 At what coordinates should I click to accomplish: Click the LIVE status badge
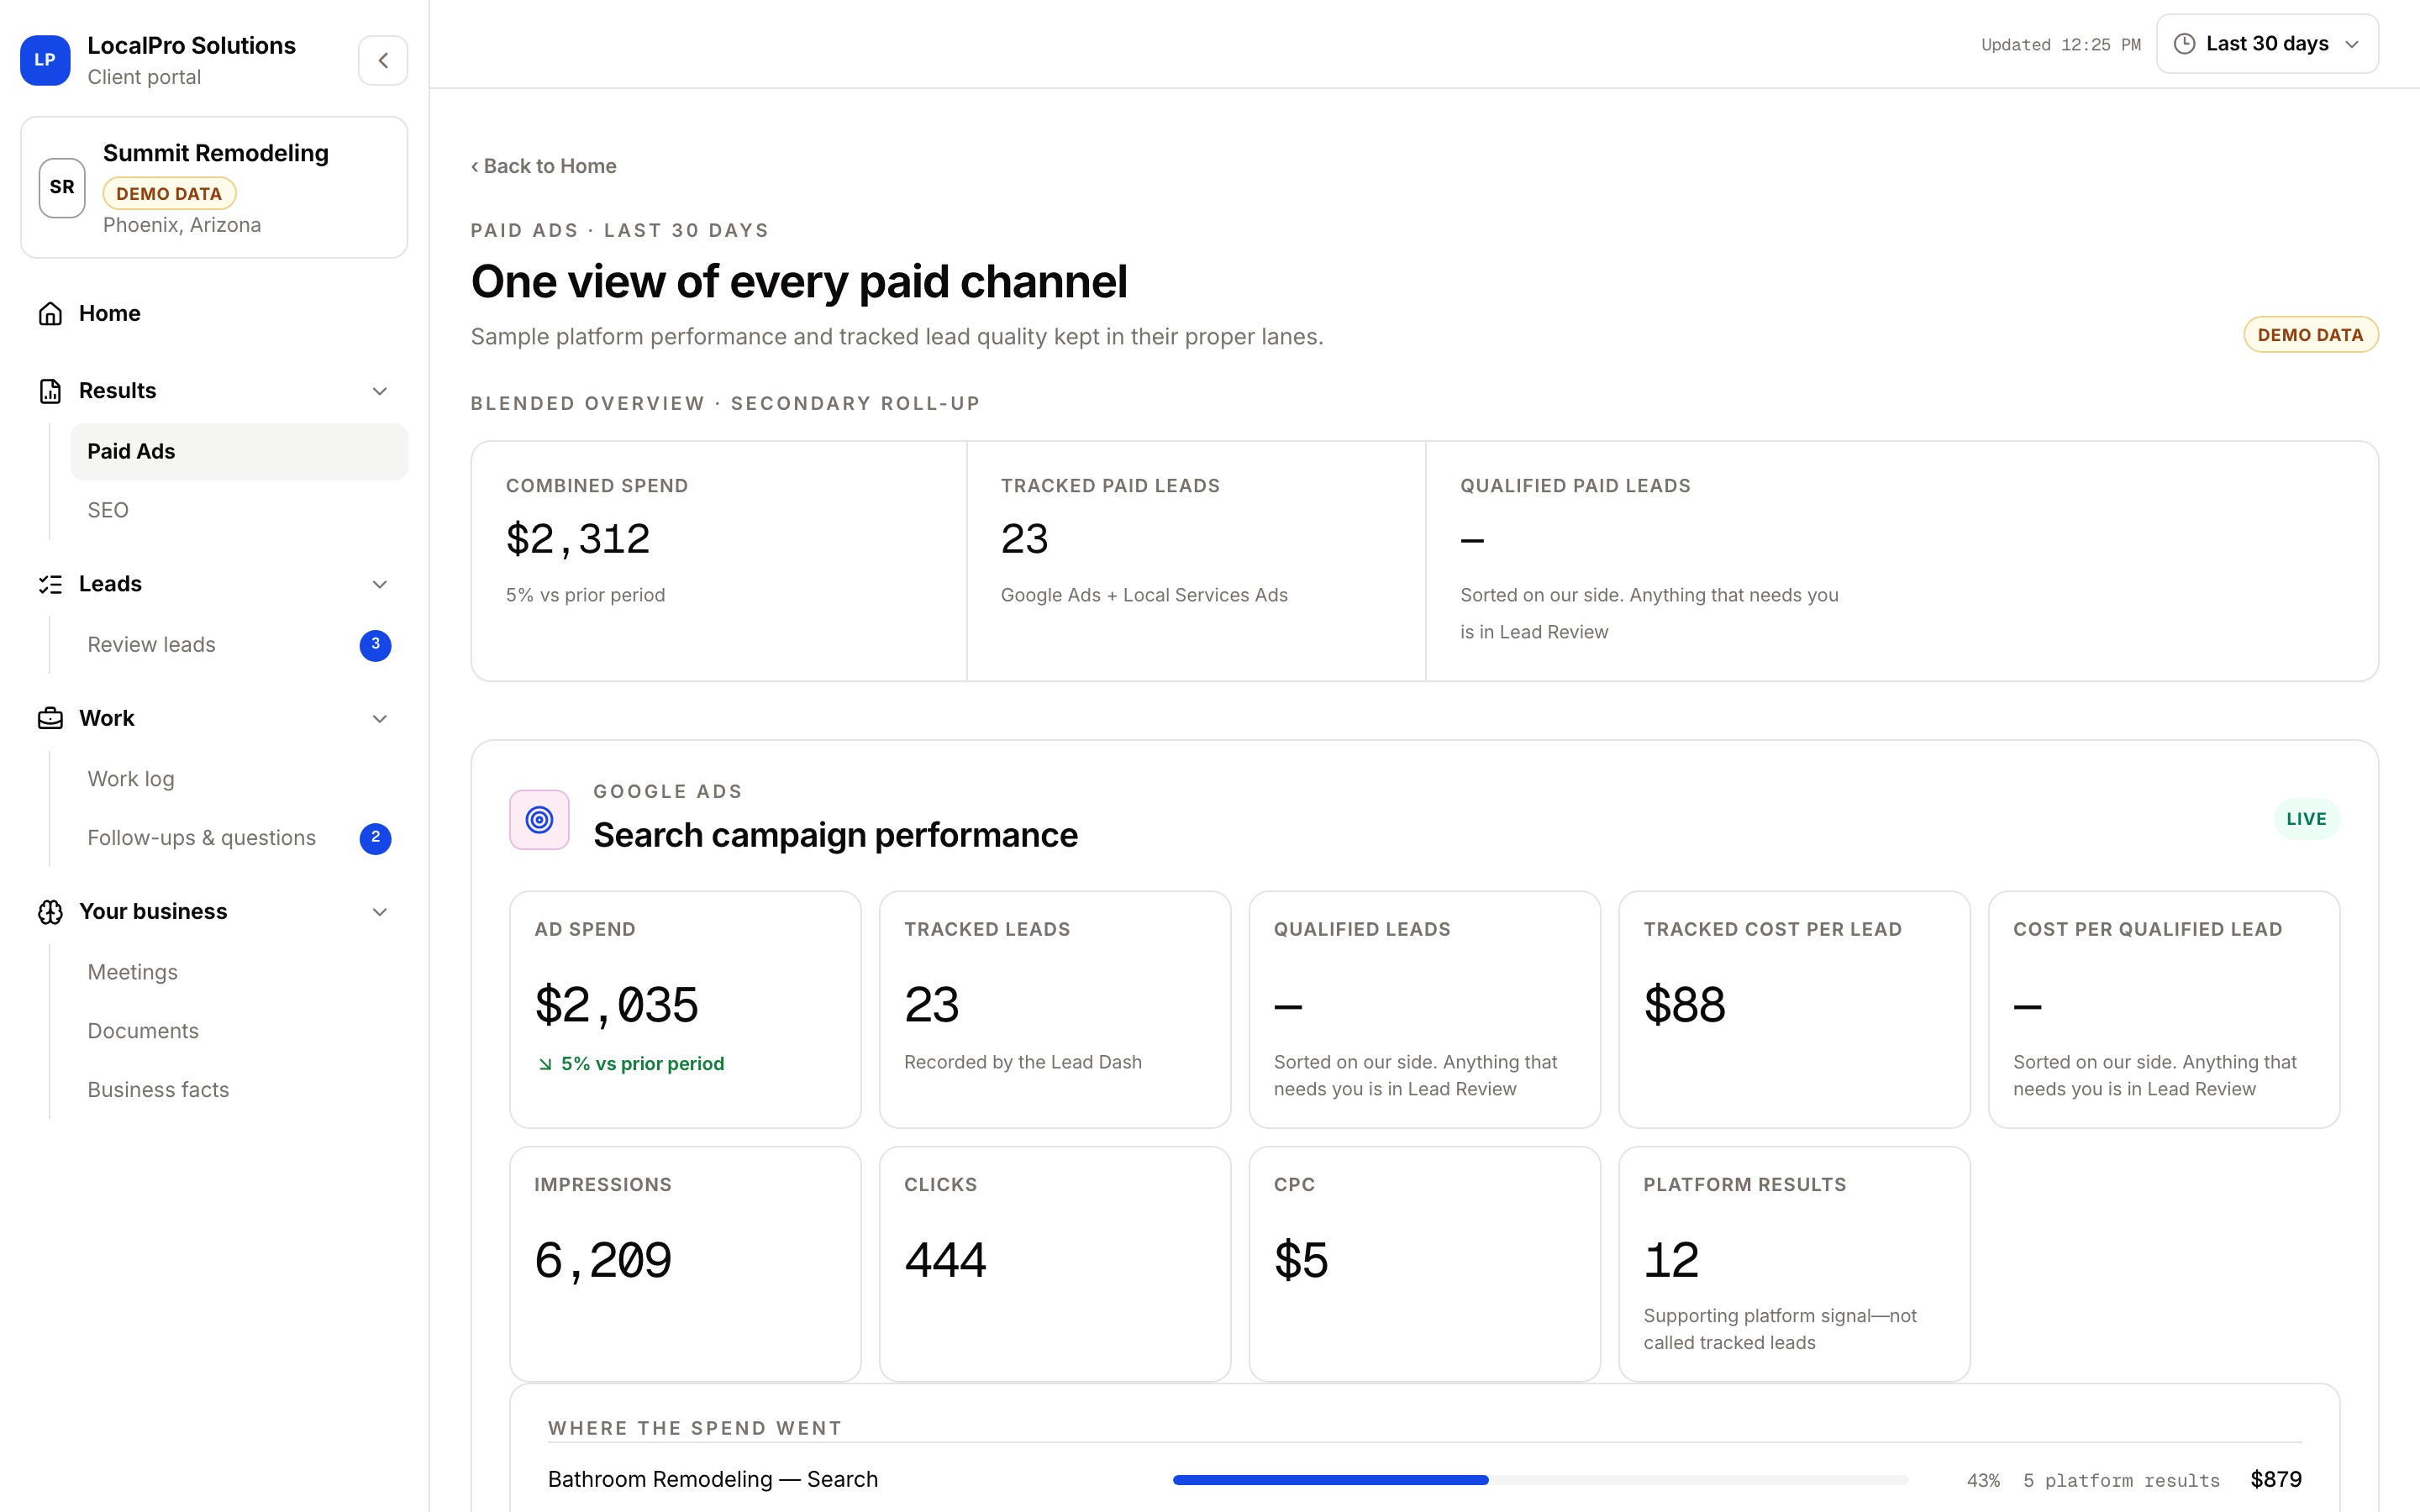pos(2306,819)
